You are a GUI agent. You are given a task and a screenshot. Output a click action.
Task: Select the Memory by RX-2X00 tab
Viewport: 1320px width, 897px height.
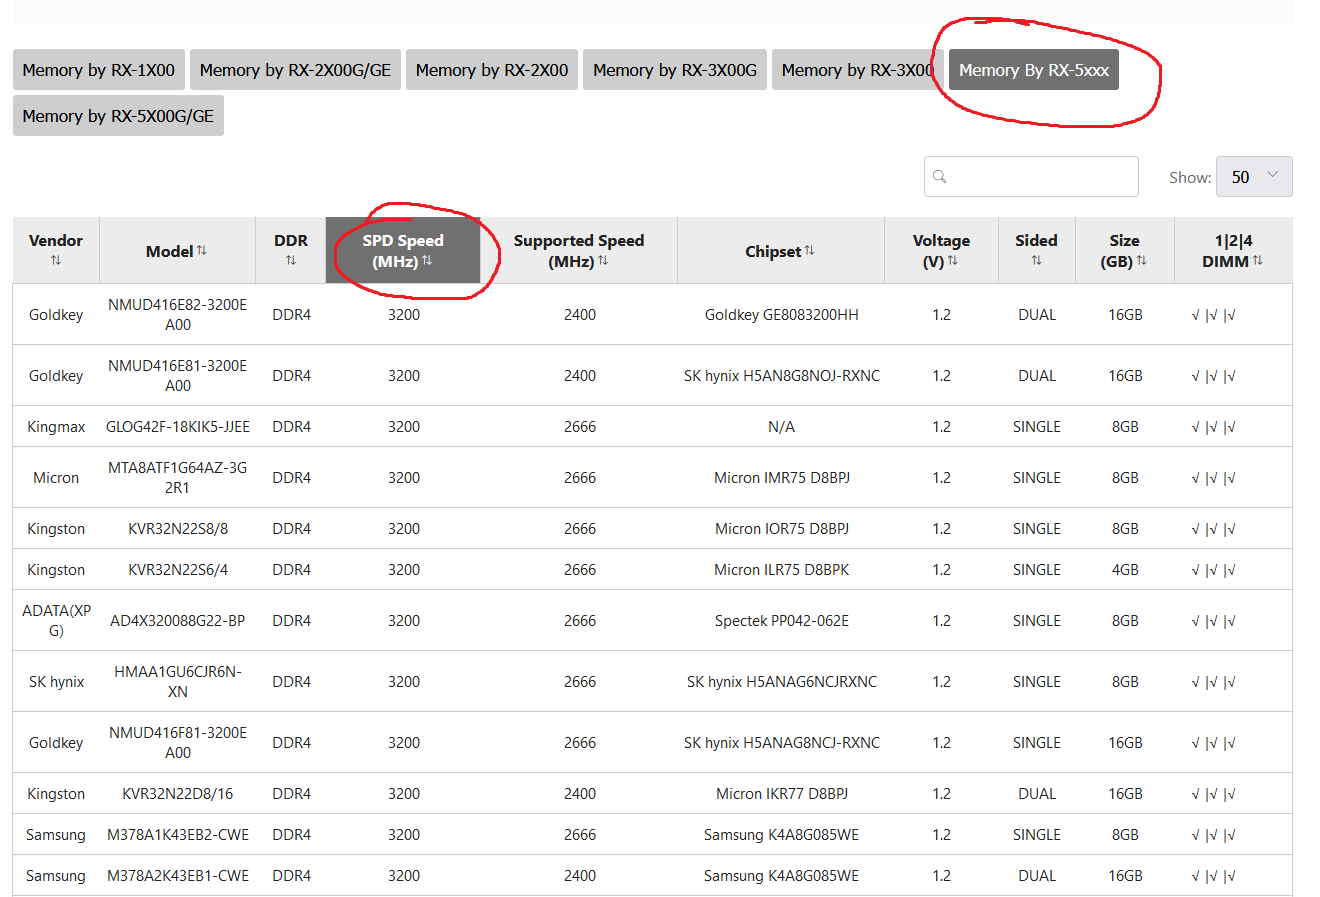492,70
